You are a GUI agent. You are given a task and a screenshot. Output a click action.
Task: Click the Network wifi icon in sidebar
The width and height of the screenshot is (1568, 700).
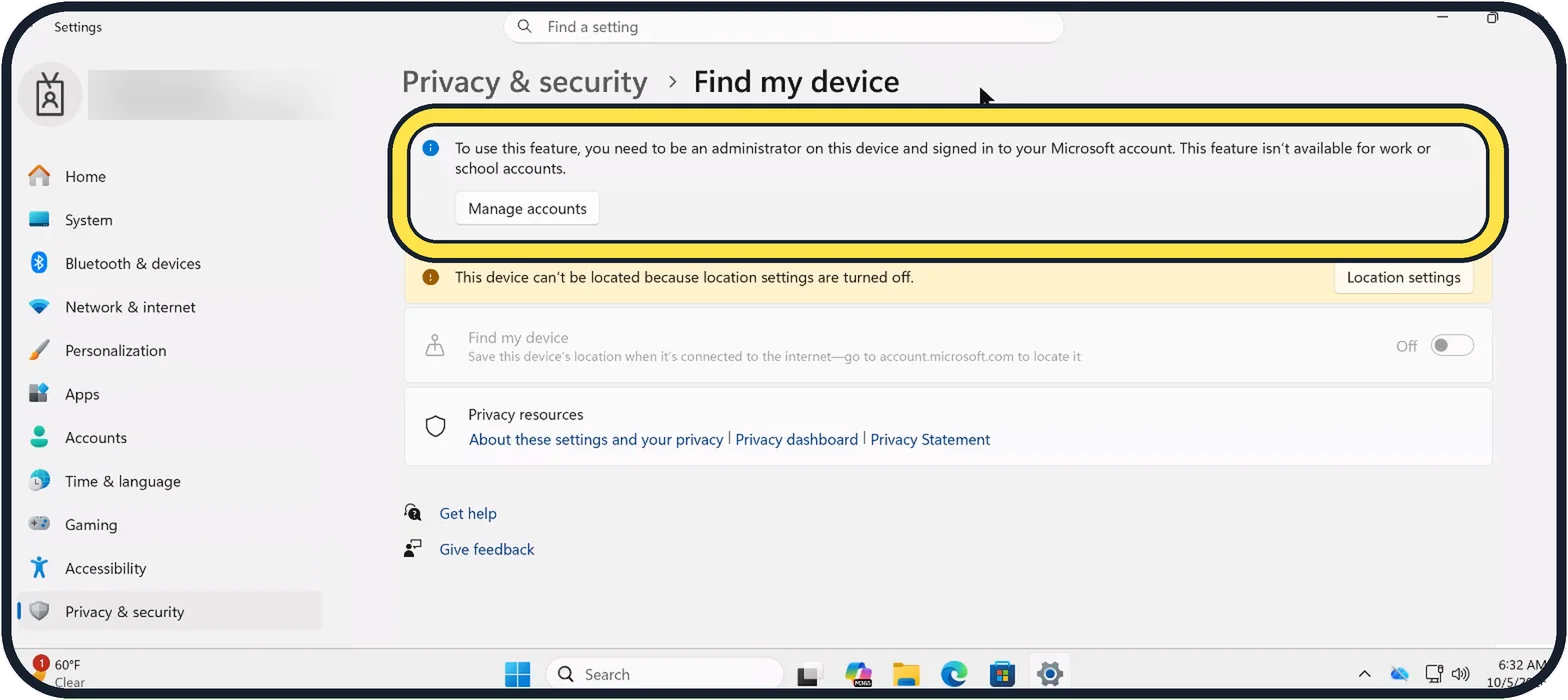tap(39, 307)
